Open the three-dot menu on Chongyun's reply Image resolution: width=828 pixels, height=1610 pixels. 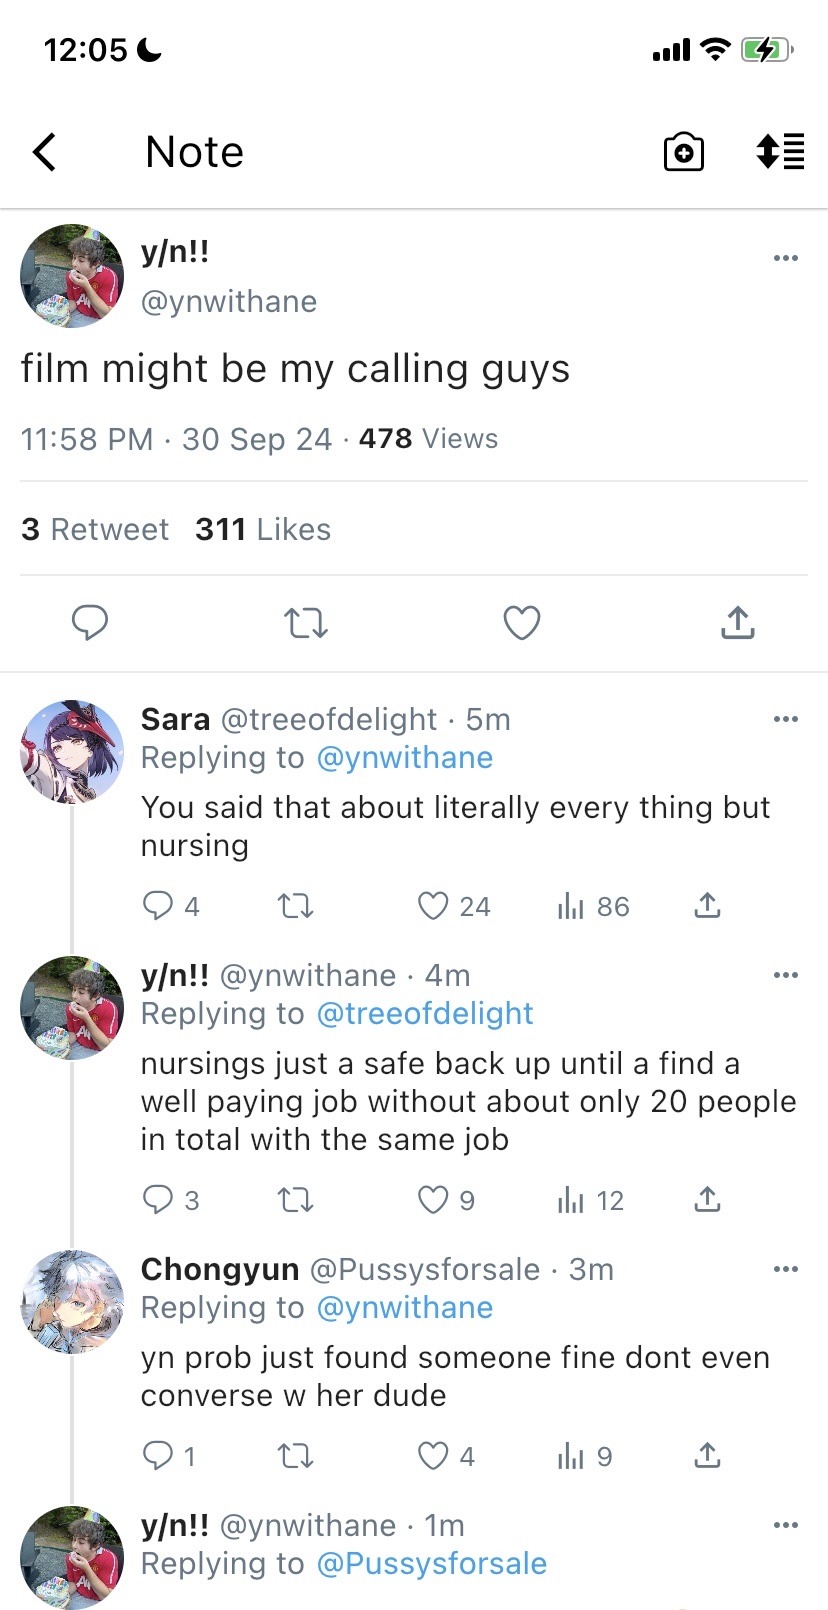786,1268
